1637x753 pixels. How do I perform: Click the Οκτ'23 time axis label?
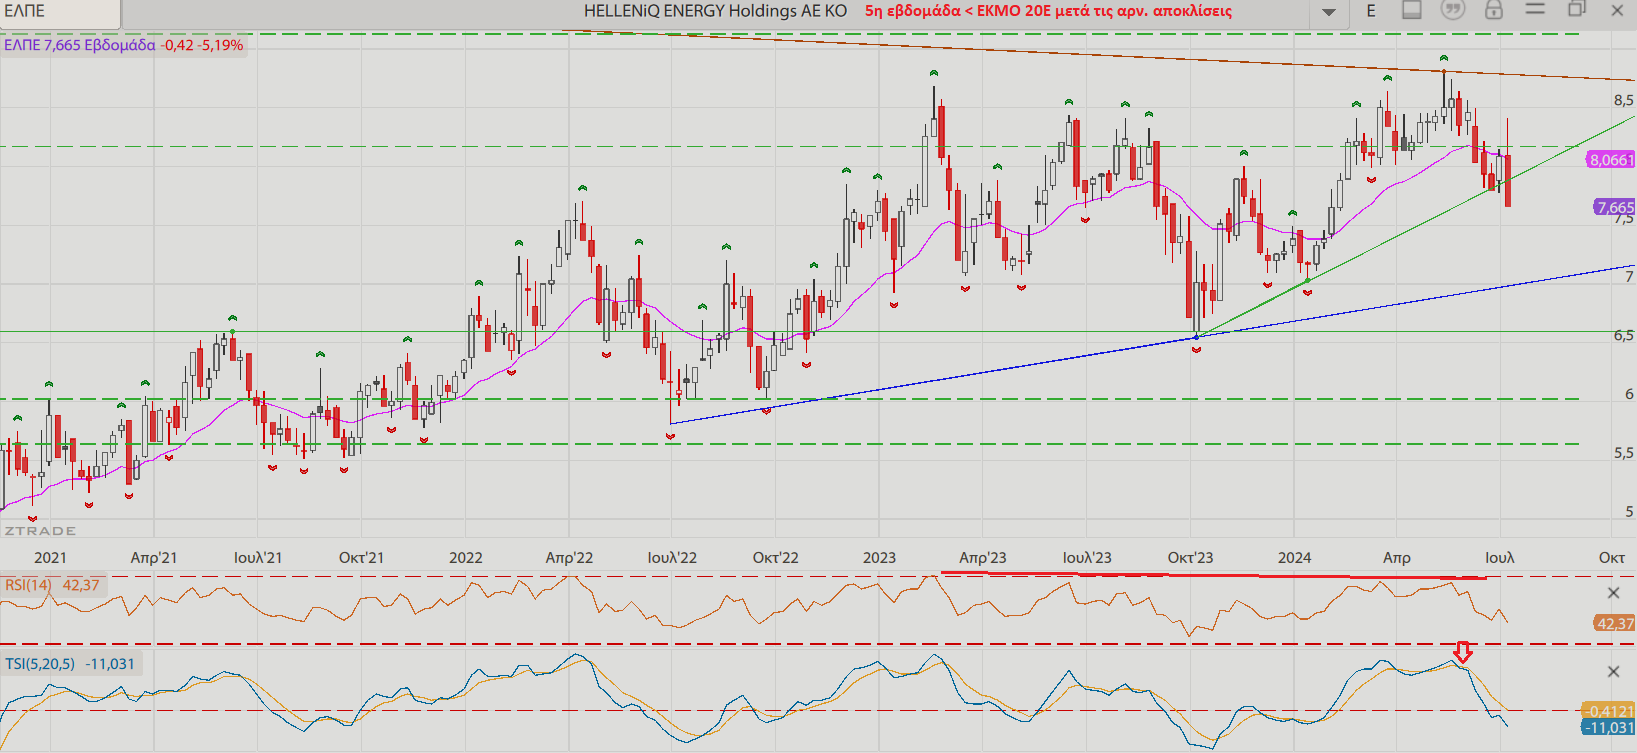1190,558
